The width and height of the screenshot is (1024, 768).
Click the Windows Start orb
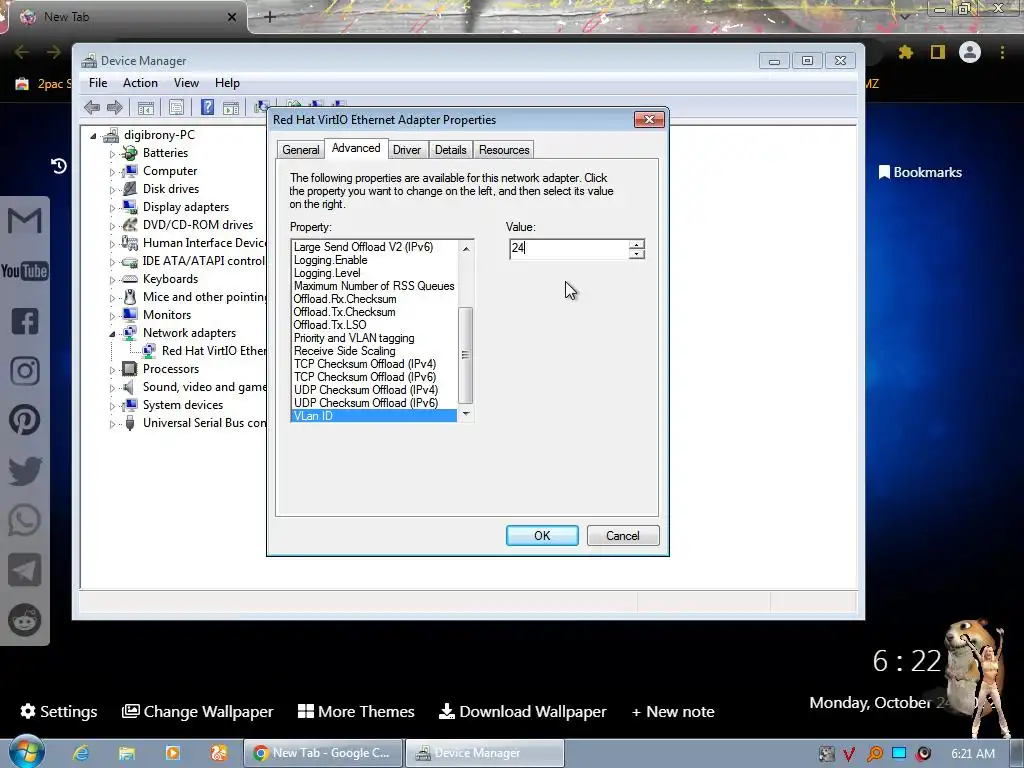pos(26,752)
